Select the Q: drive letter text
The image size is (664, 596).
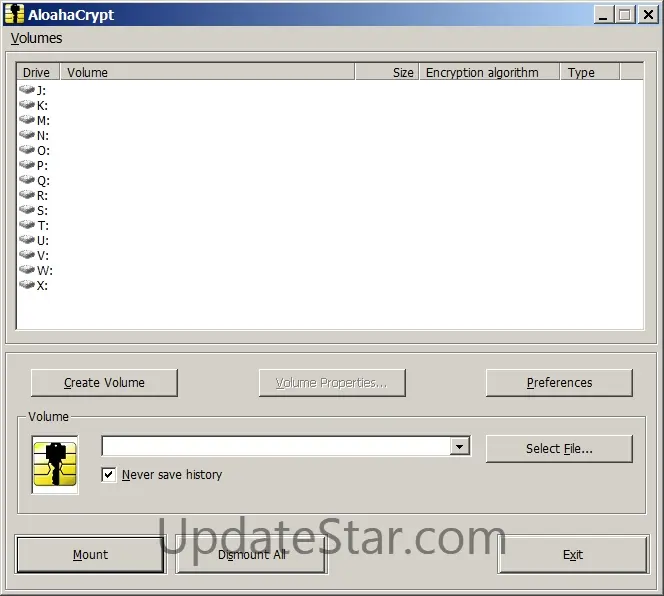coord(43,180)
